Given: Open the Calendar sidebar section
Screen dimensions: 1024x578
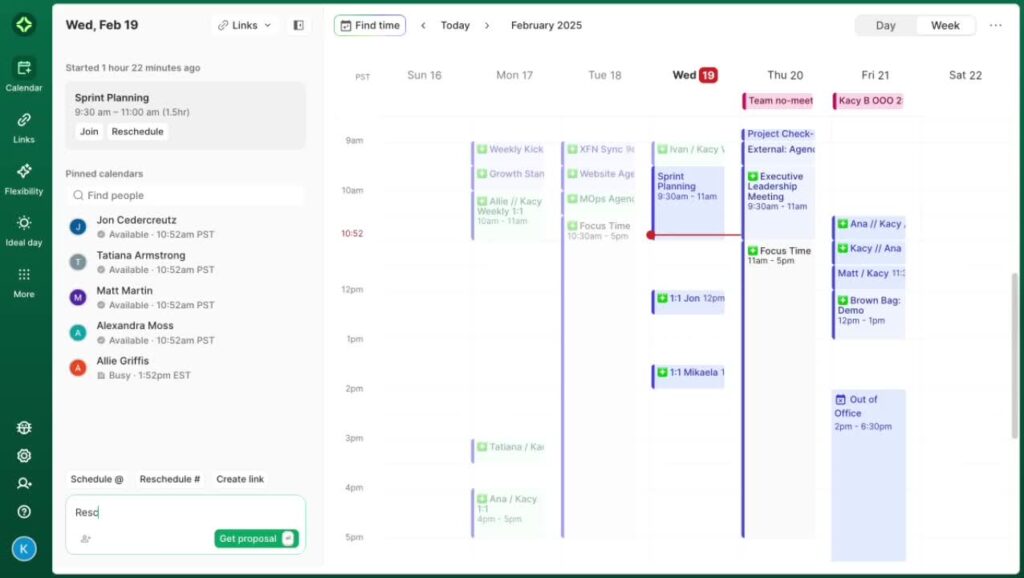Looking at the screenshot, I should pyautogui.click(x=24, y=74).
